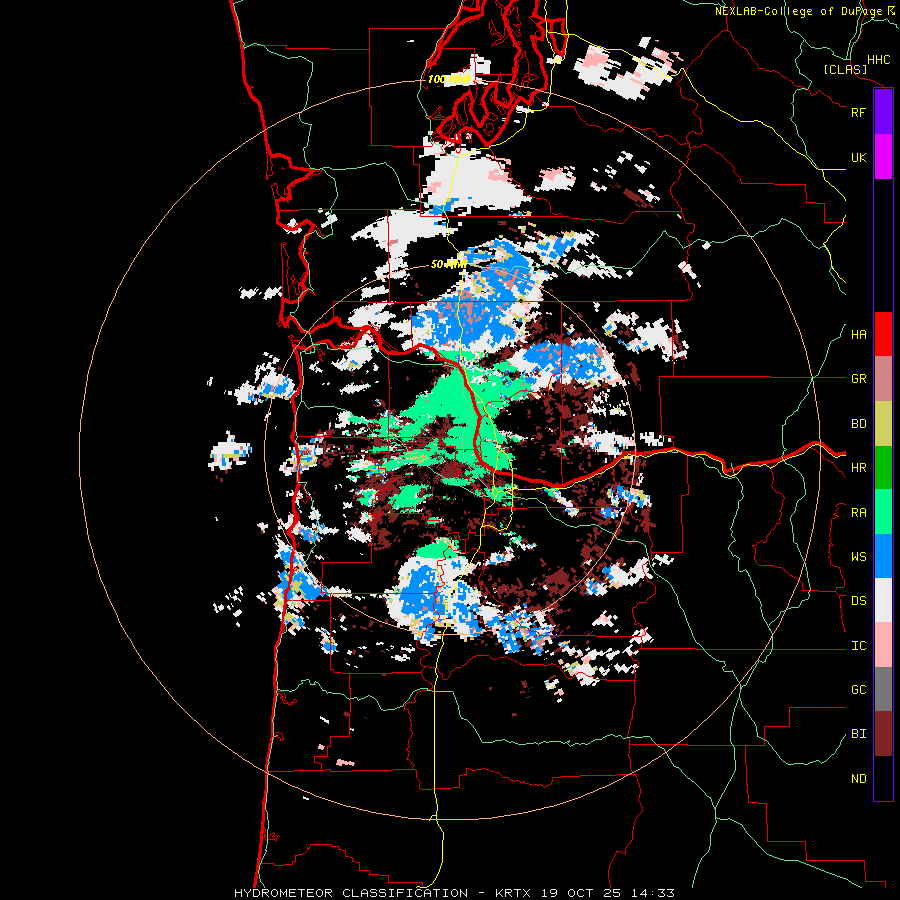
Task: Click the HA red legend swatch
Action: tap(883, 334)
